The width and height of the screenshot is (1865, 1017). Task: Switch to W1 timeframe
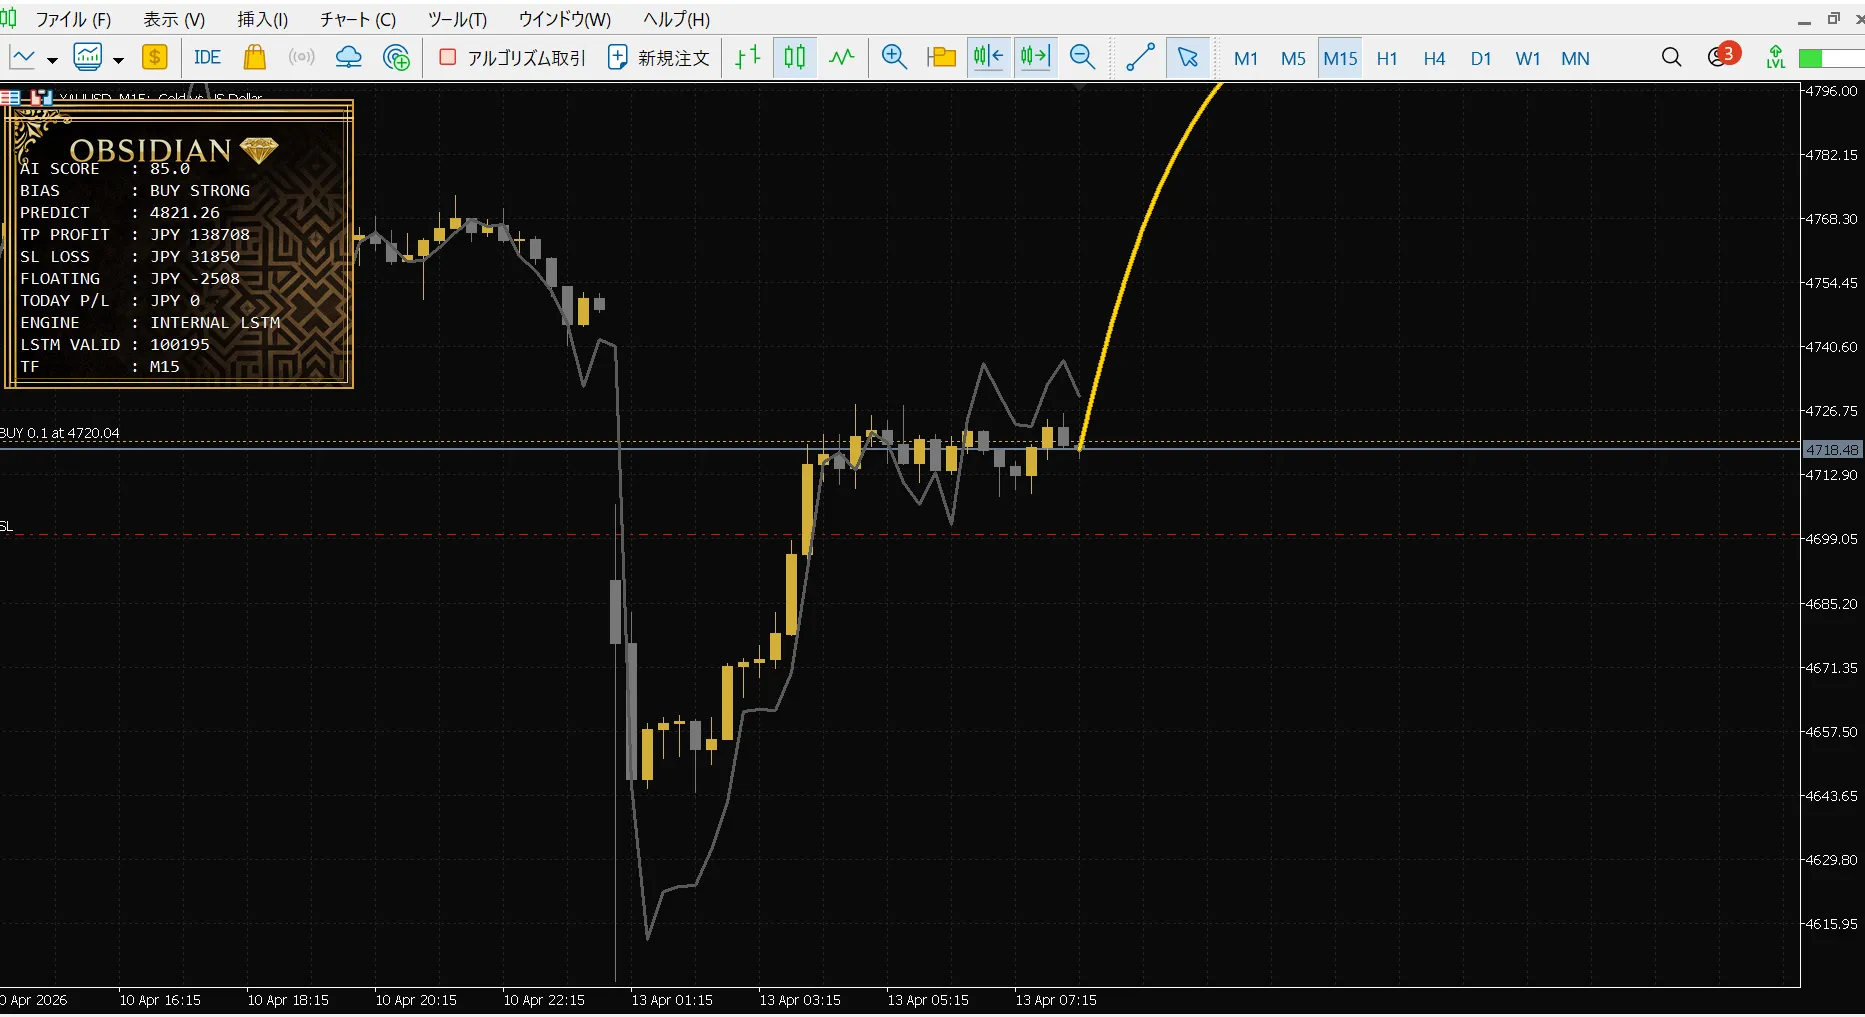(x=1528, y=59)
